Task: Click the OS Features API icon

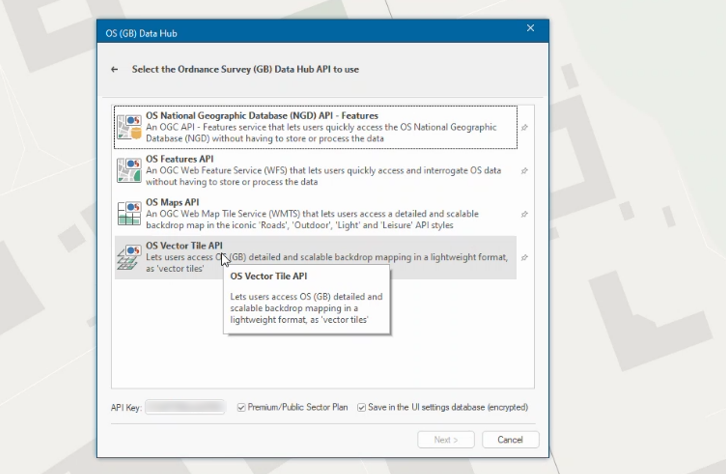Action: coord(129,170)
